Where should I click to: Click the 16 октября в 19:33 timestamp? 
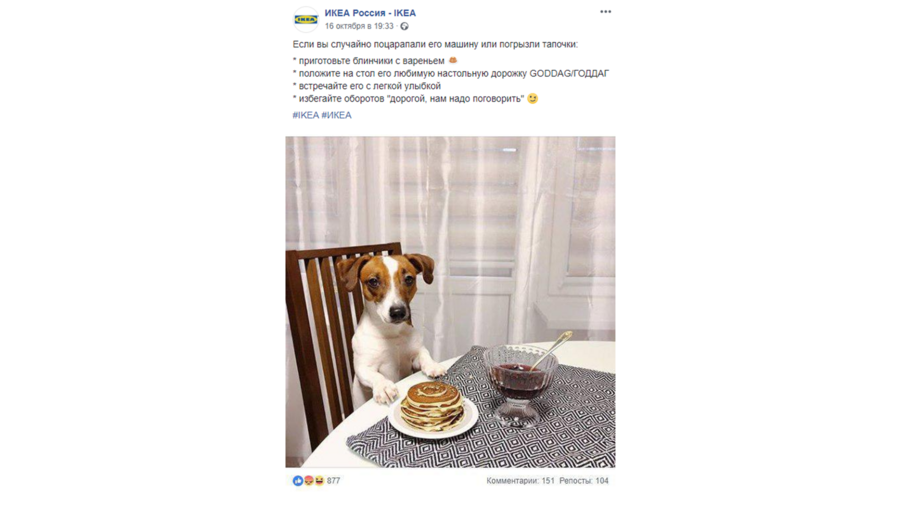pos(359,26)
